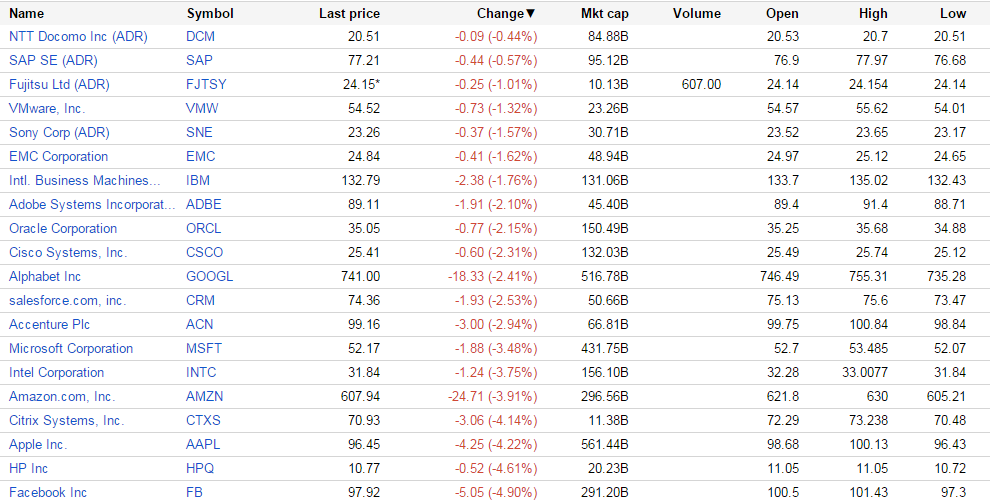
Task: Open the SAP SE (ADR) company link
Action: click(53, 60)
